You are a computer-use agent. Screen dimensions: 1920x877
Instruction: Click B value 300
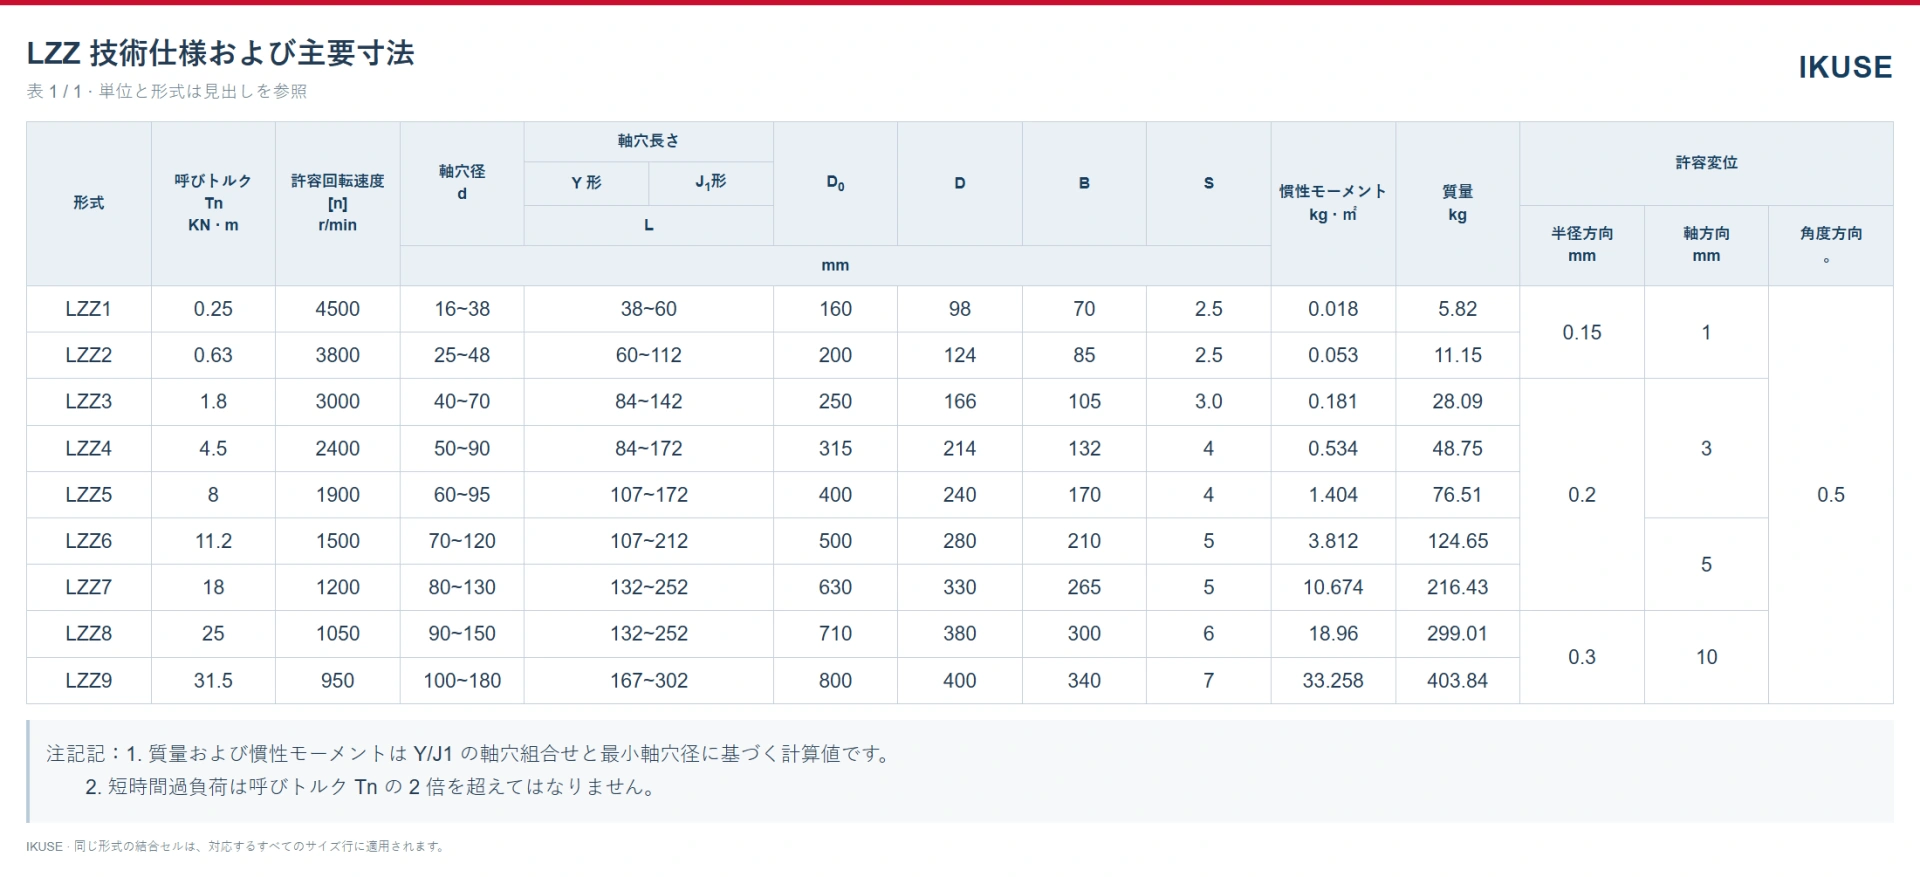pyautogui.click(x=1084, y=634)
